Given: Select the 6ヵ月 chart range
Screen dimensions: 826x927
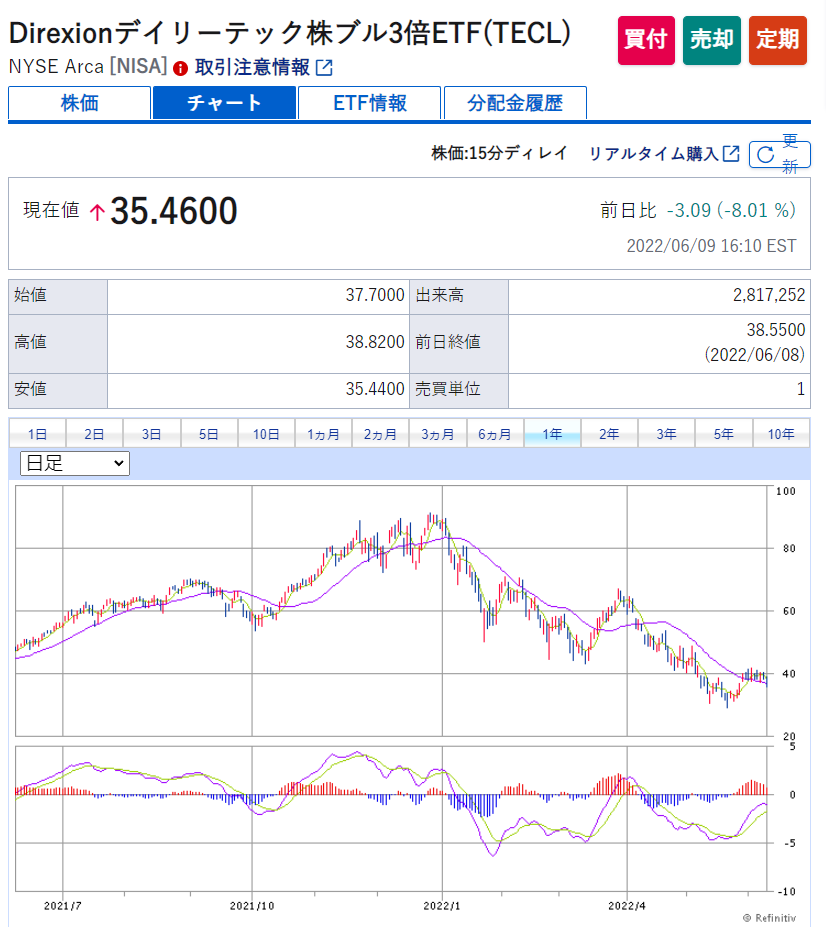Looking at the screenshot, I should point(495,434).
